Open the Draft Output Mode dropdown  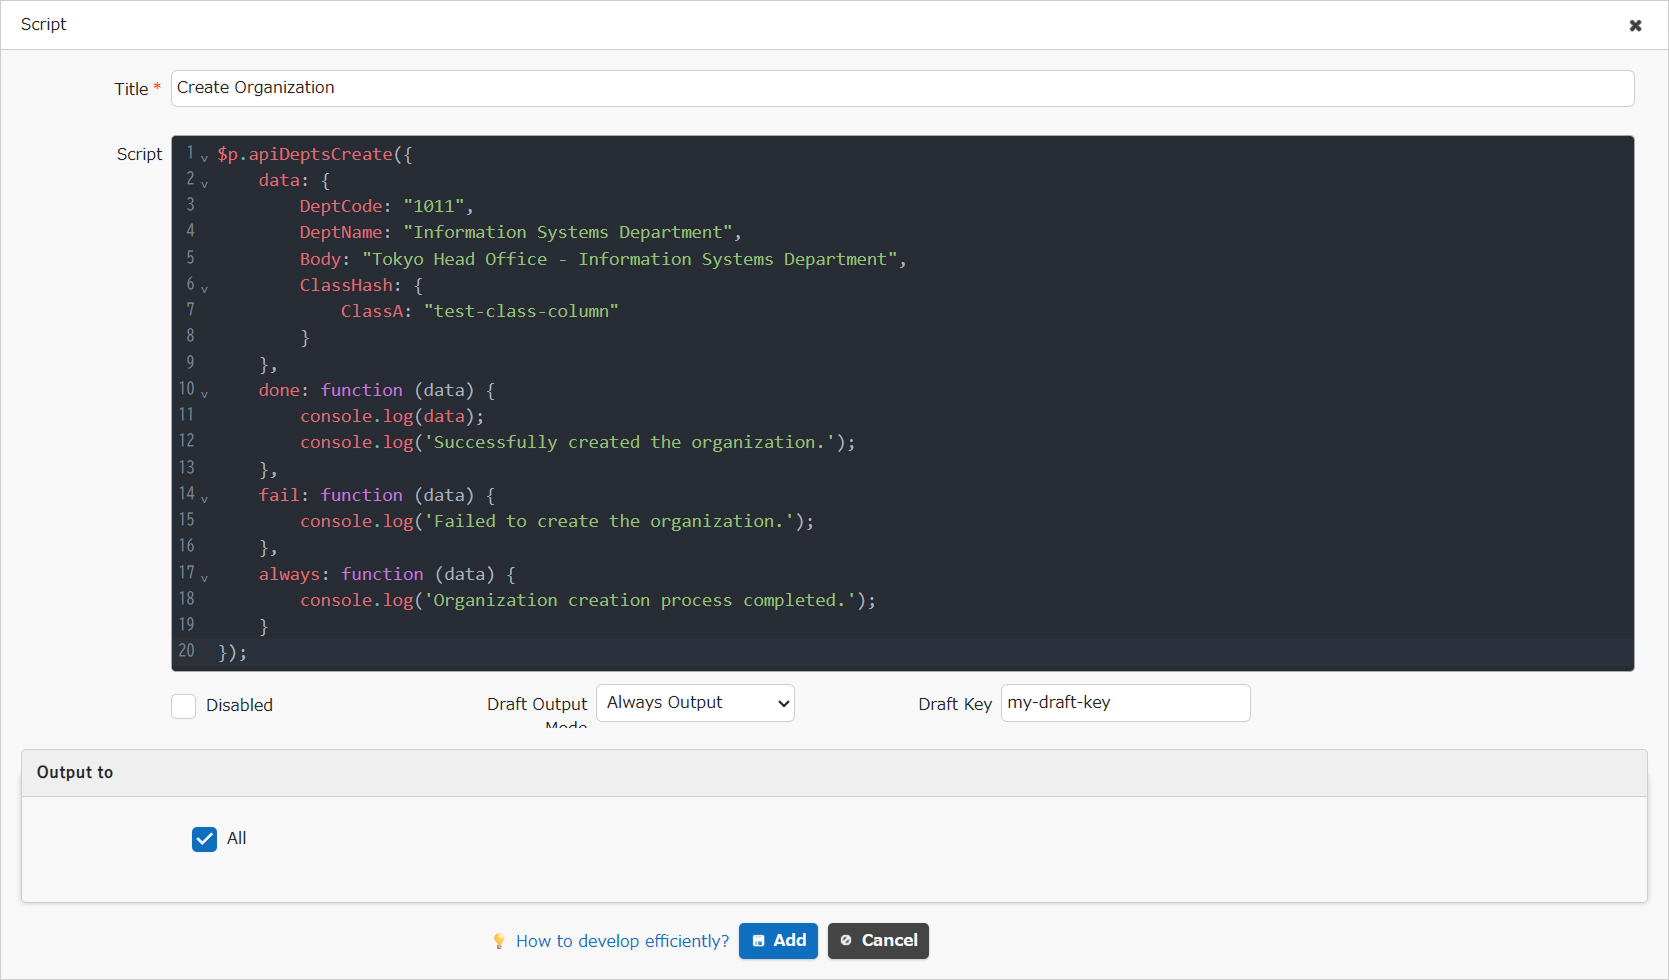pyautogui.click(x=695, y=703)
